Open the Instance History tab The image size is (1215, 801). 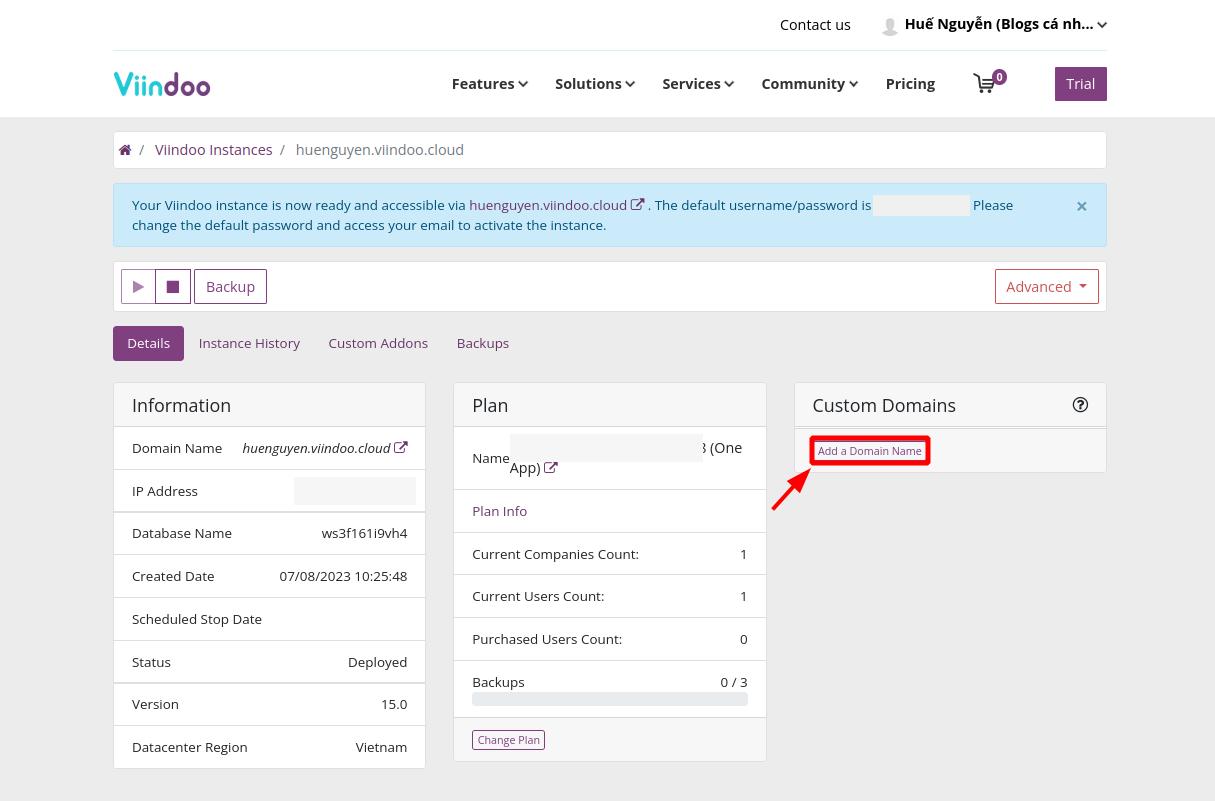(x=249, y=343)
